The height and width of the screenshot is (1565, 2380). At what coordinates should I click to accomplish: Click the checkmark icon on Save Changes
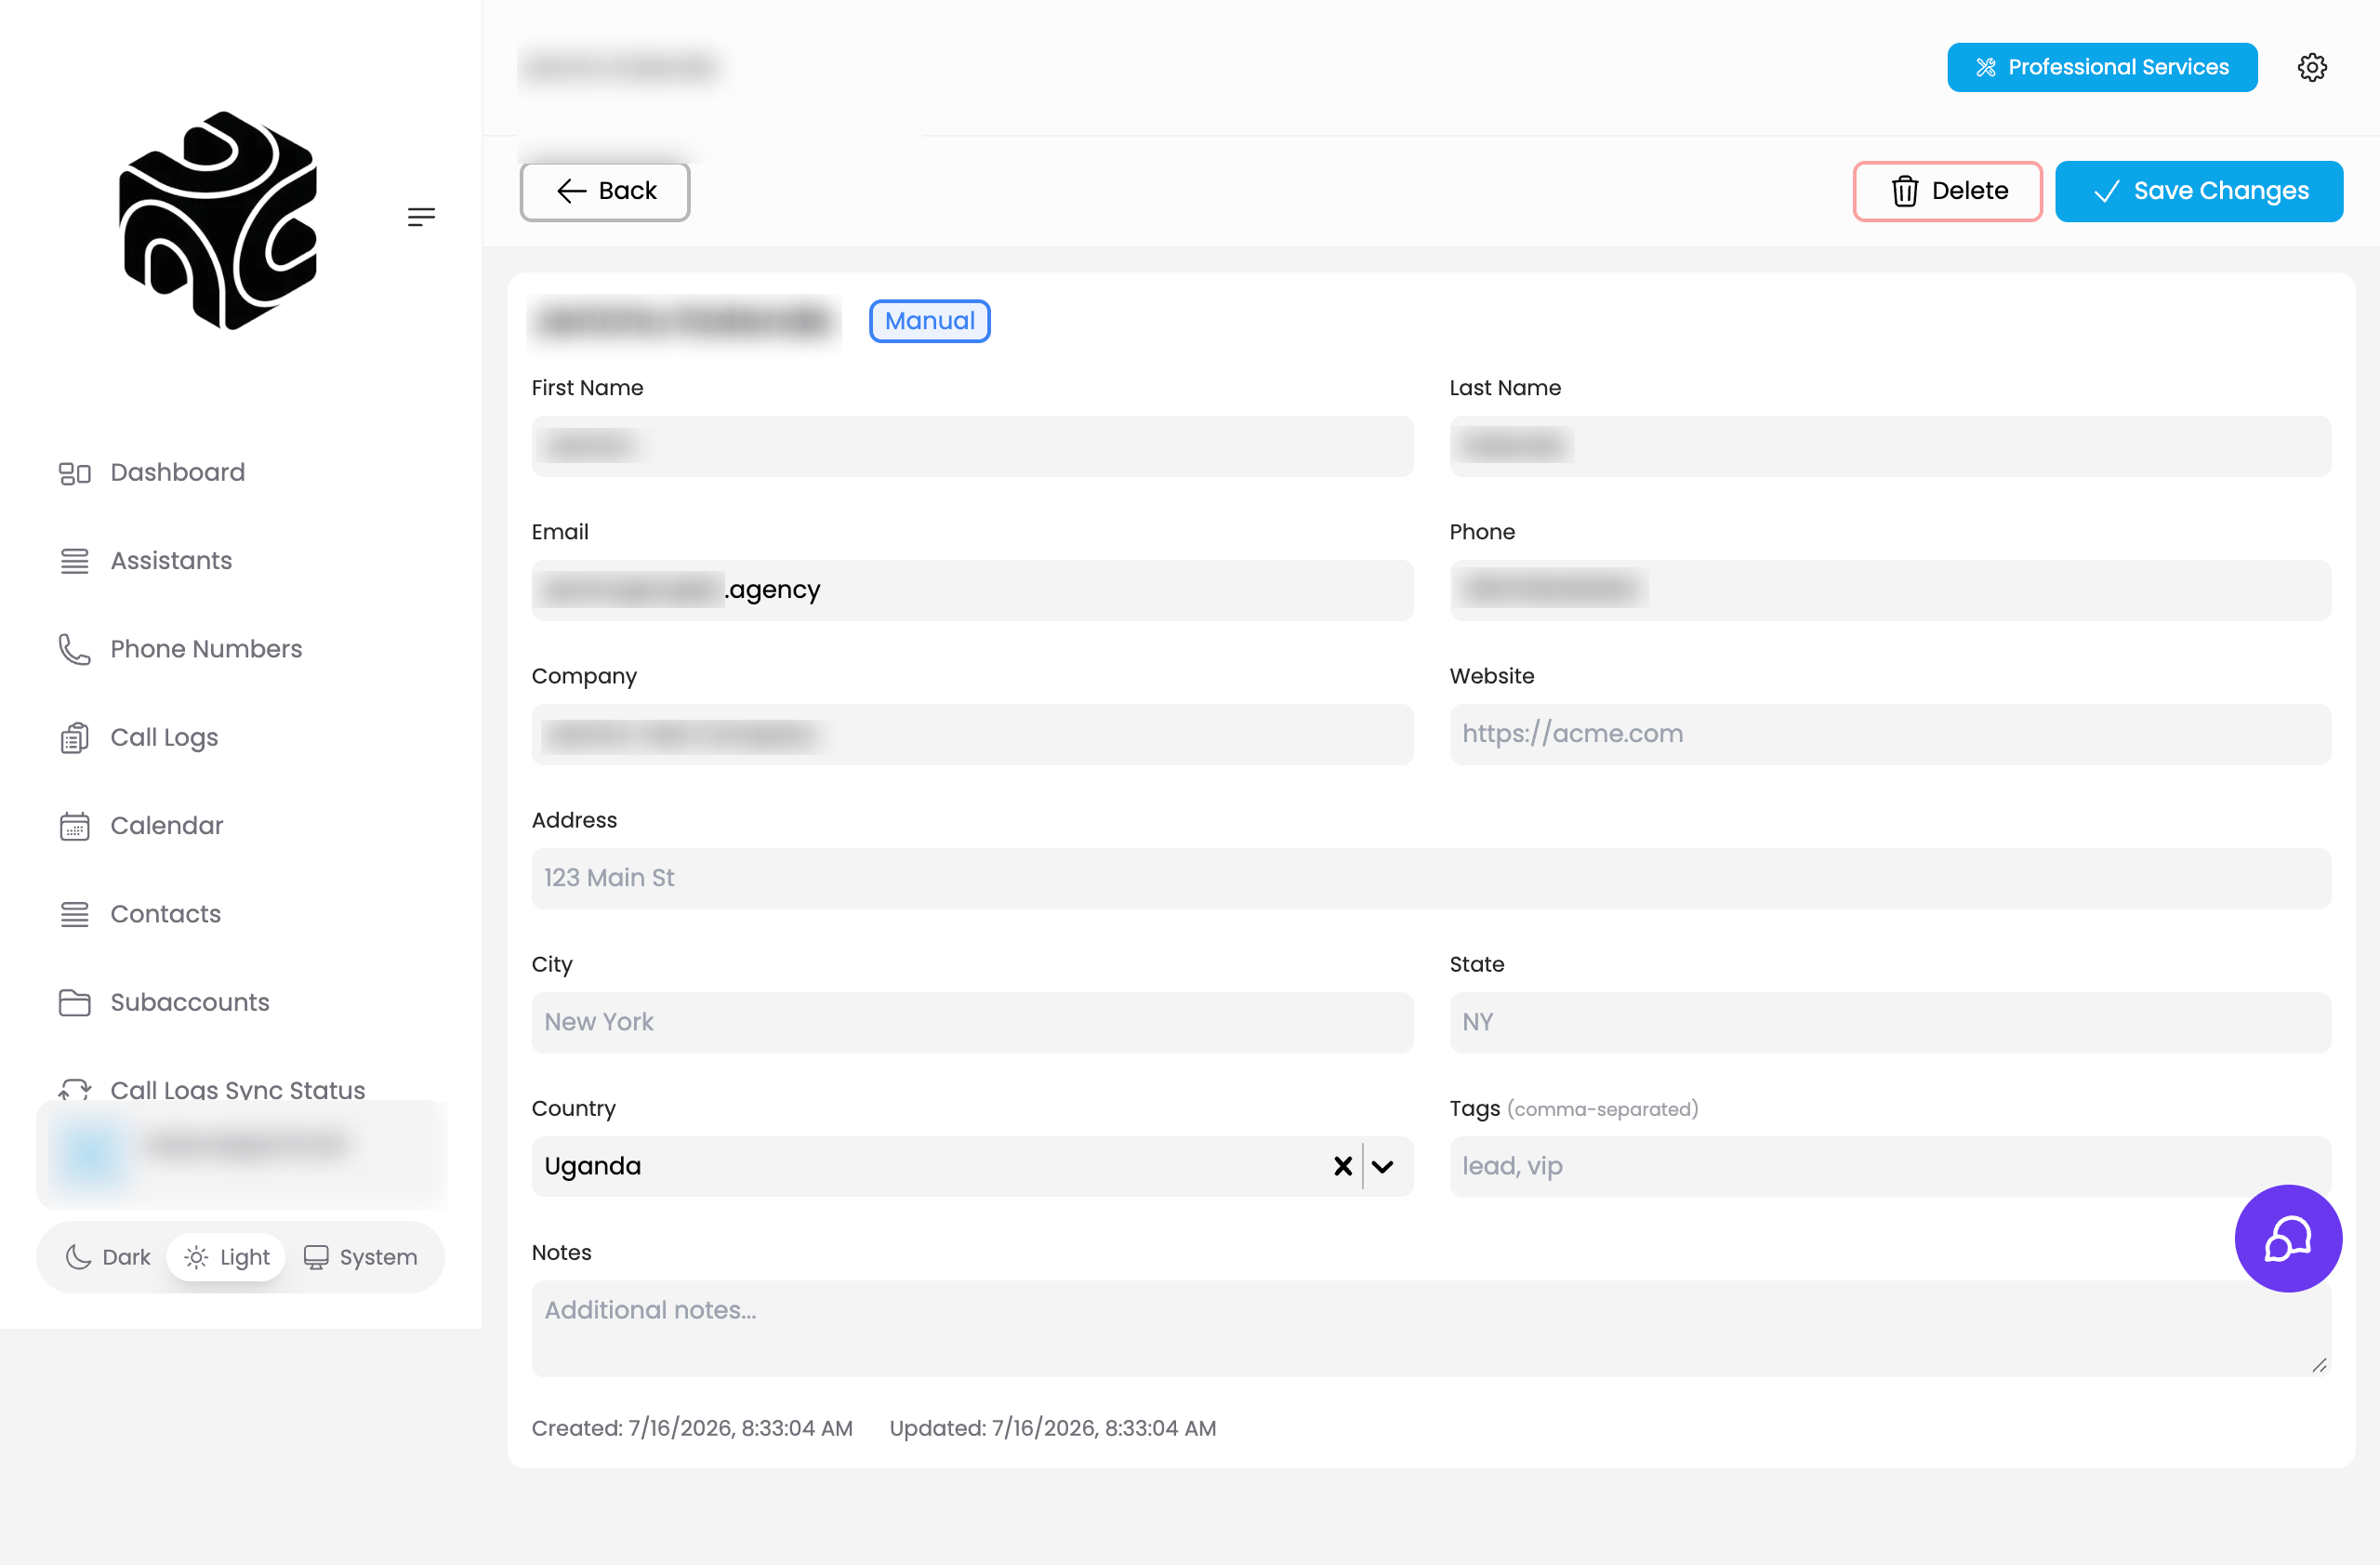[x=2106, y=191]
